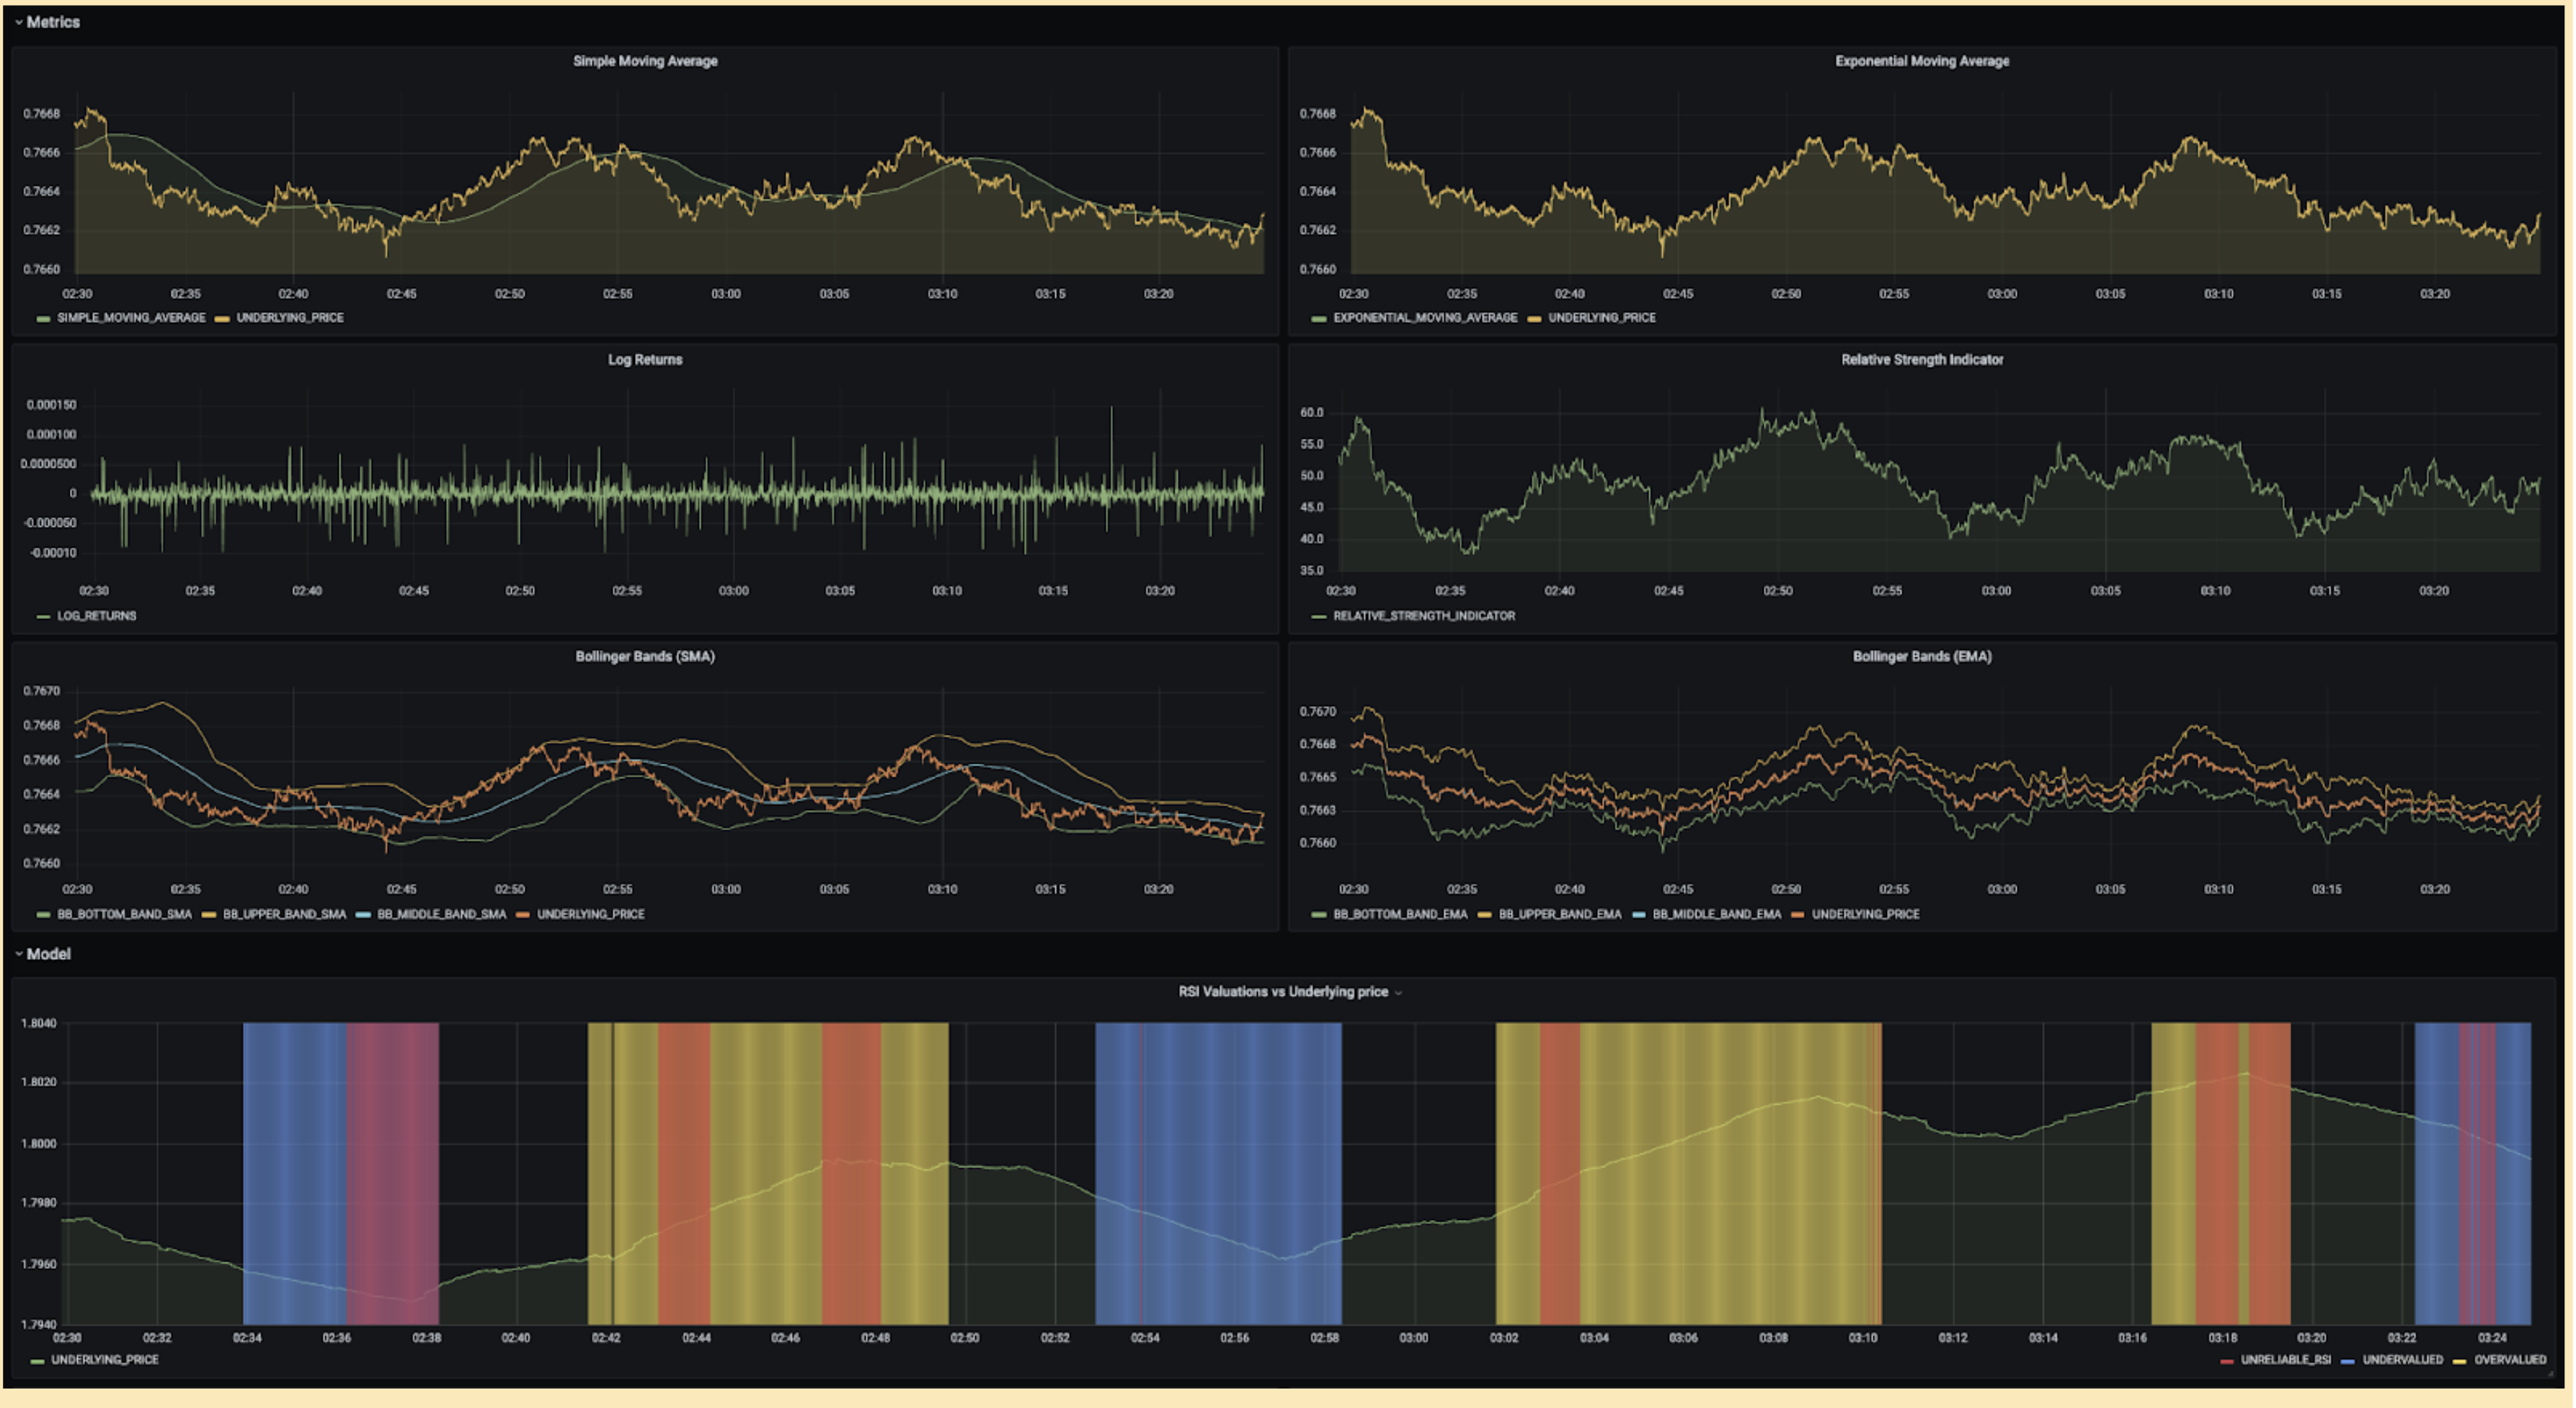Open the Simple Moving Average panel title menu
The image size is (2576, 1408).
[645, 61]
